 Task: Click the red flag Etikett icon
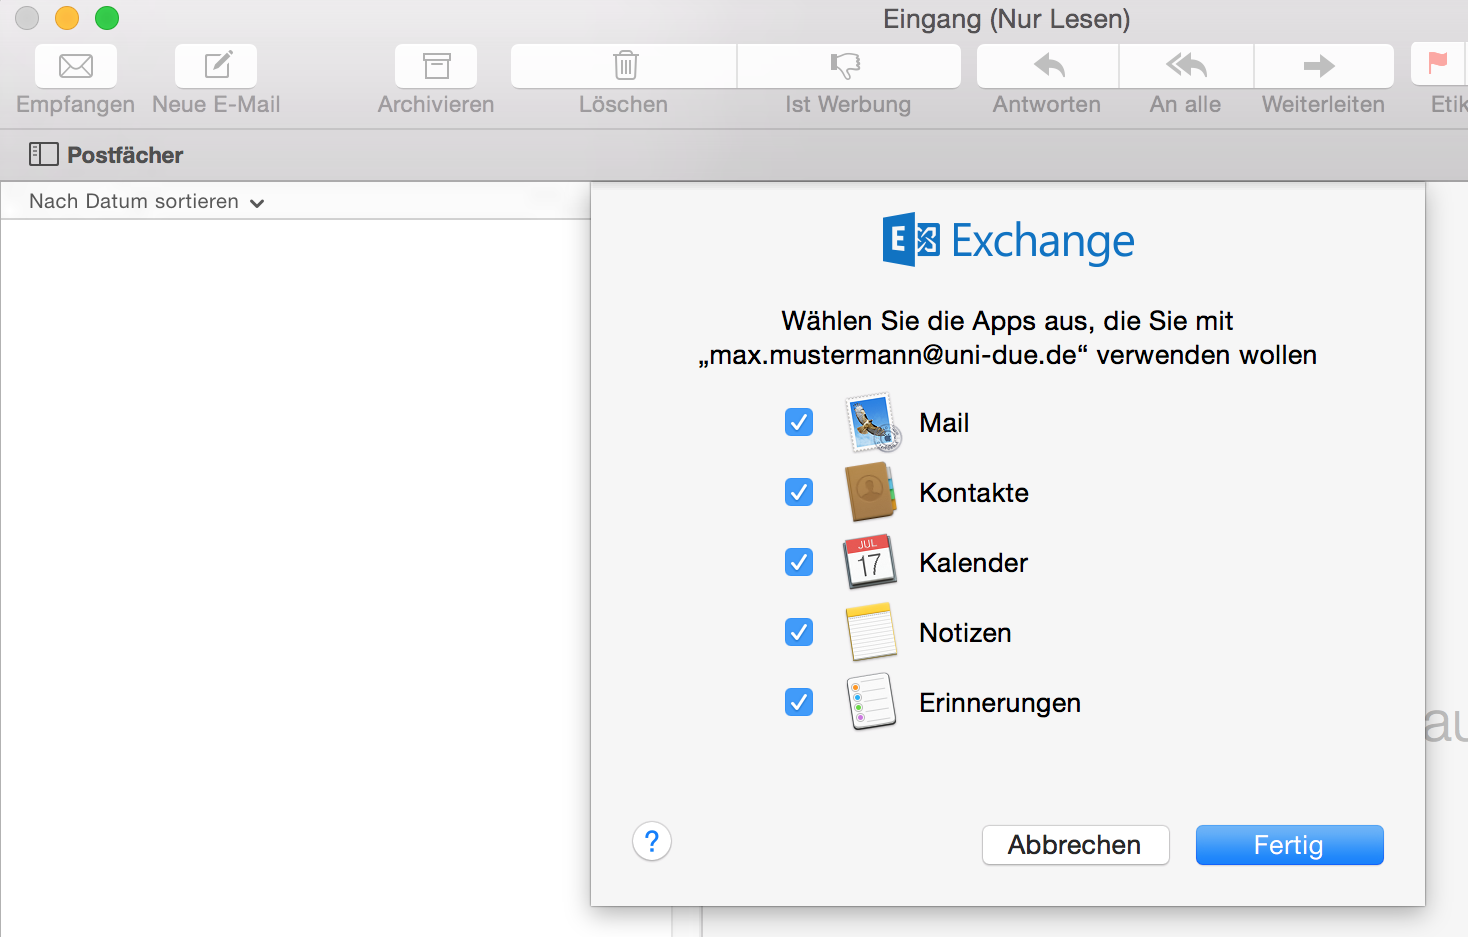pyautogui.click(x=1437, y=65)
